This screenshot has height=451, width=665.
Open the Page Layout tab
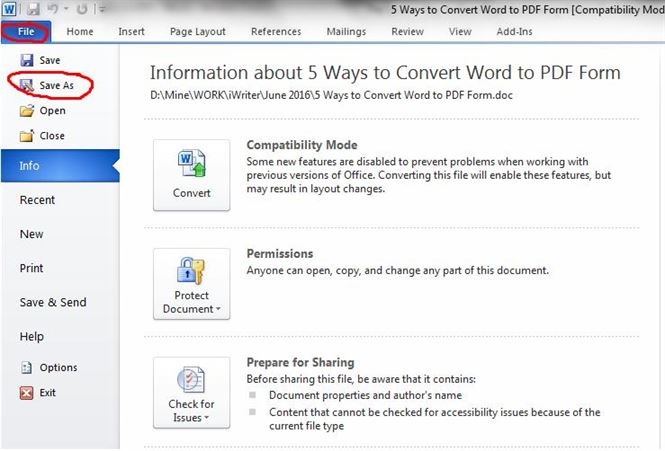198,32
